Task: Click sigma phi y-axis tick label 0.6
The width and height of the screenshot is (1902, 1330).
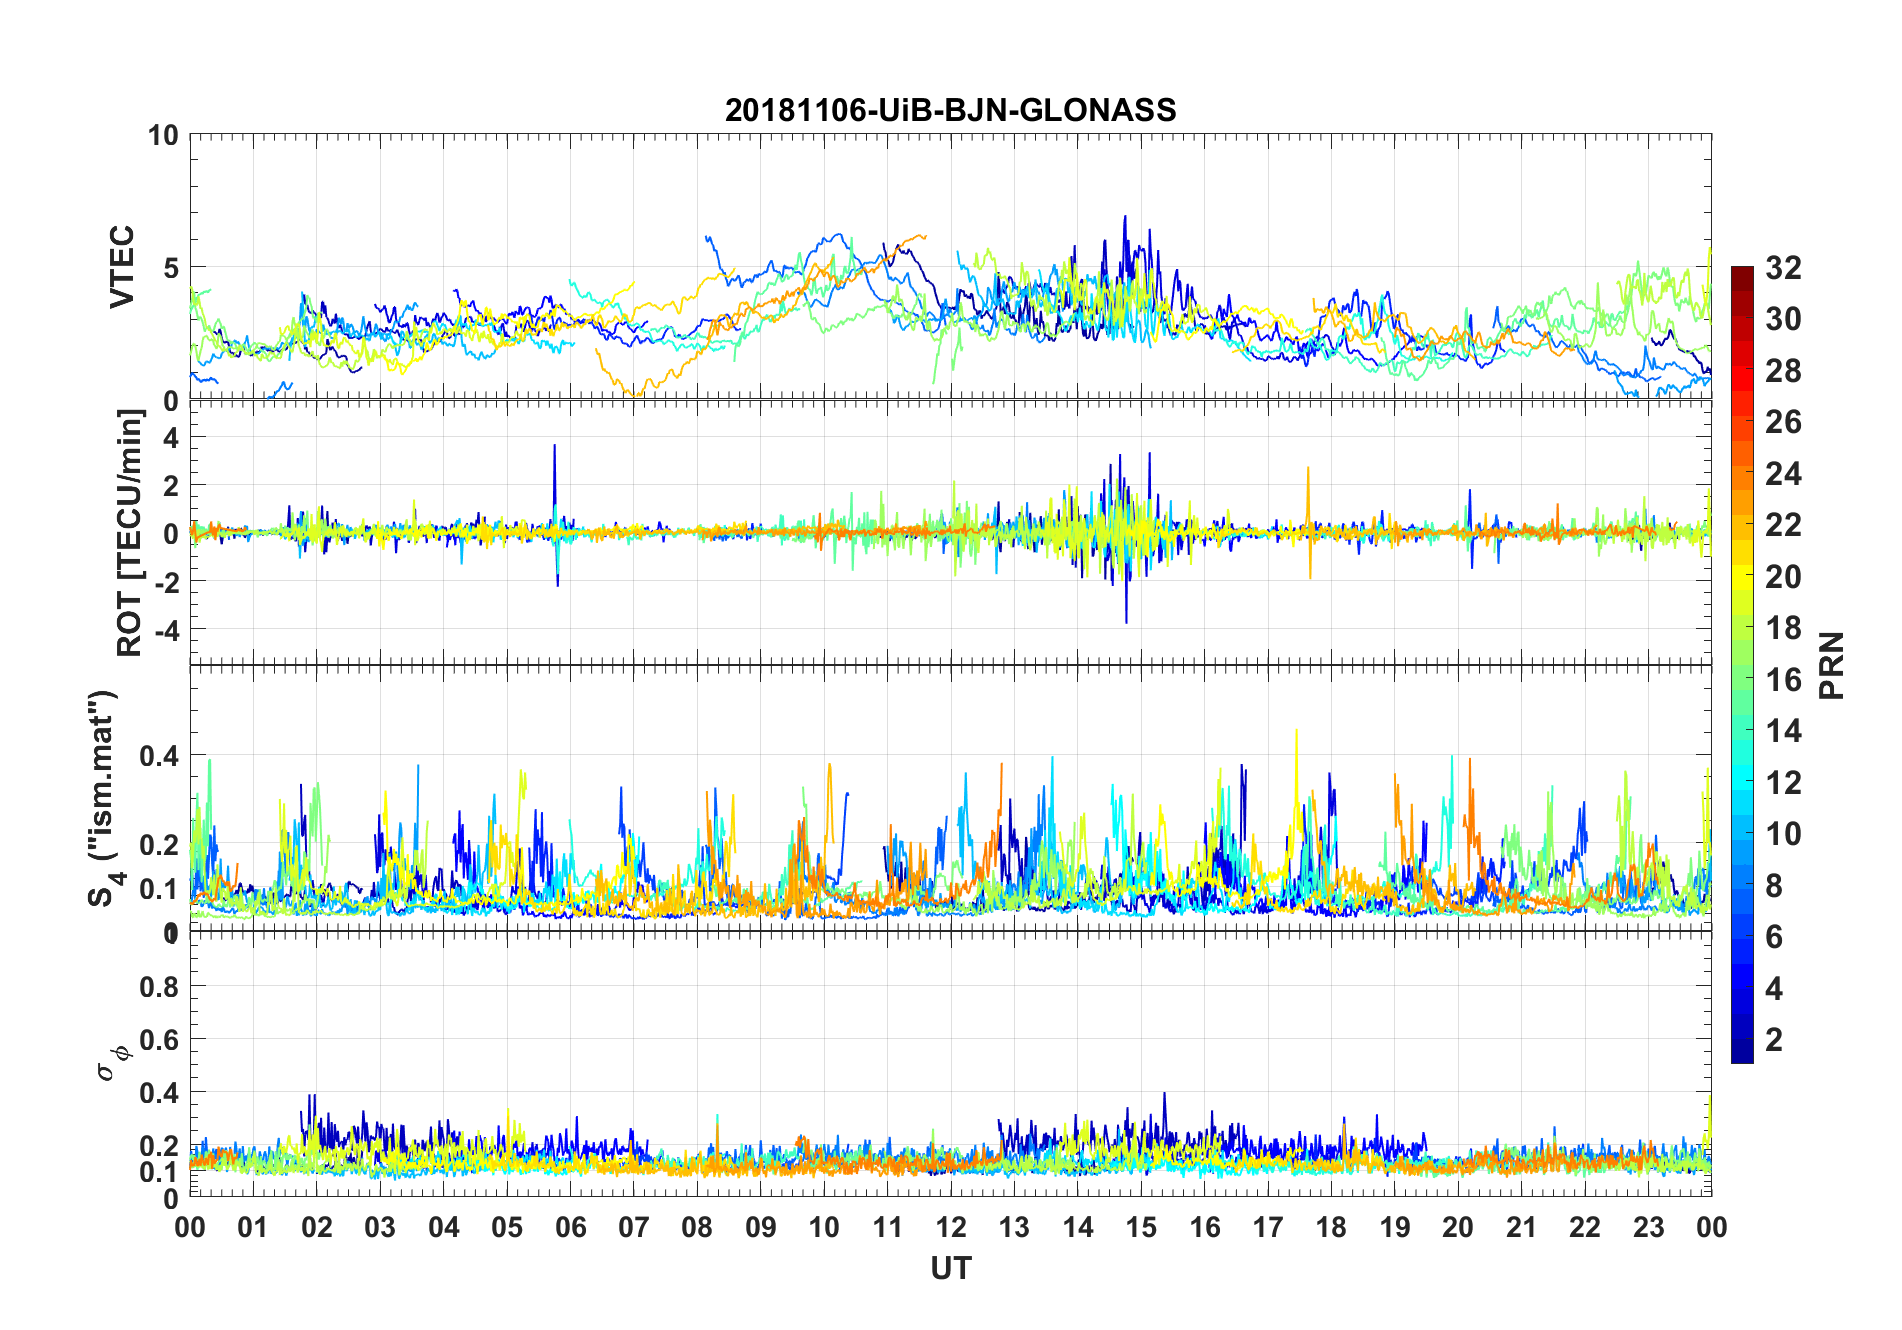Action: [160, 1040]
